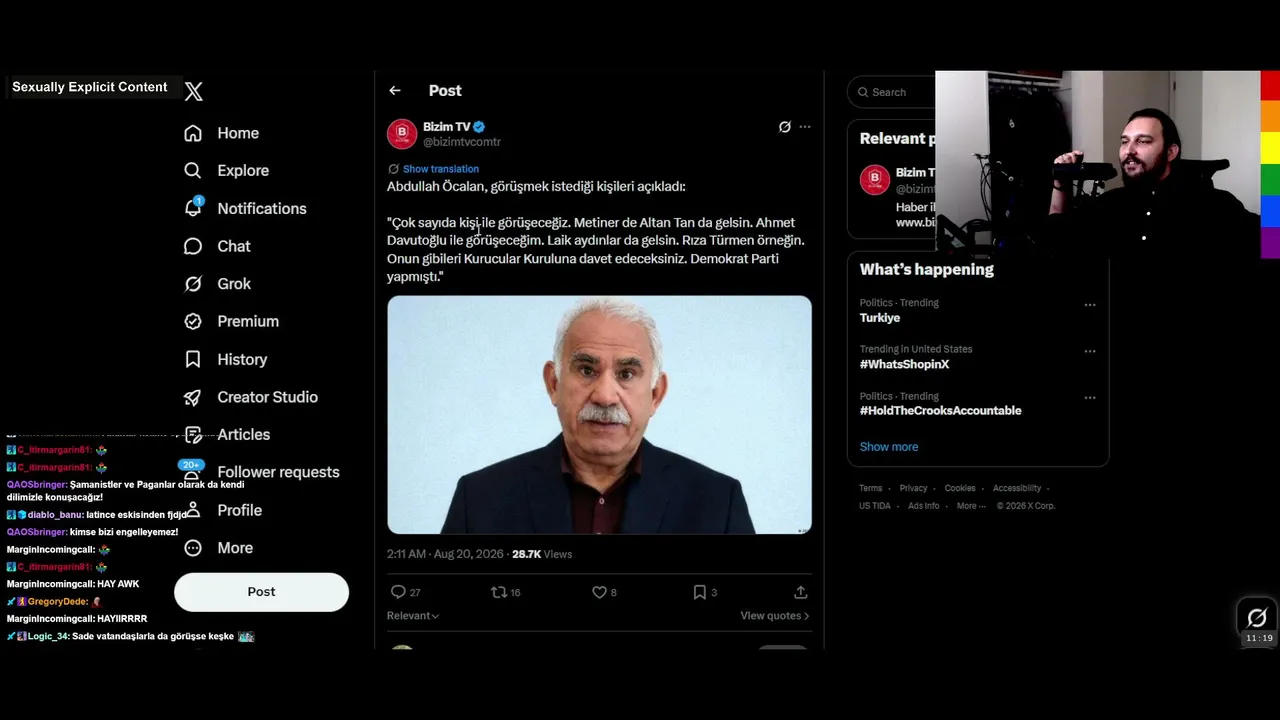Image resolution: width=1280 pixels, height=720 pixels.
Task: Open the Accessibility footer link
Action: coord(1017,488)
